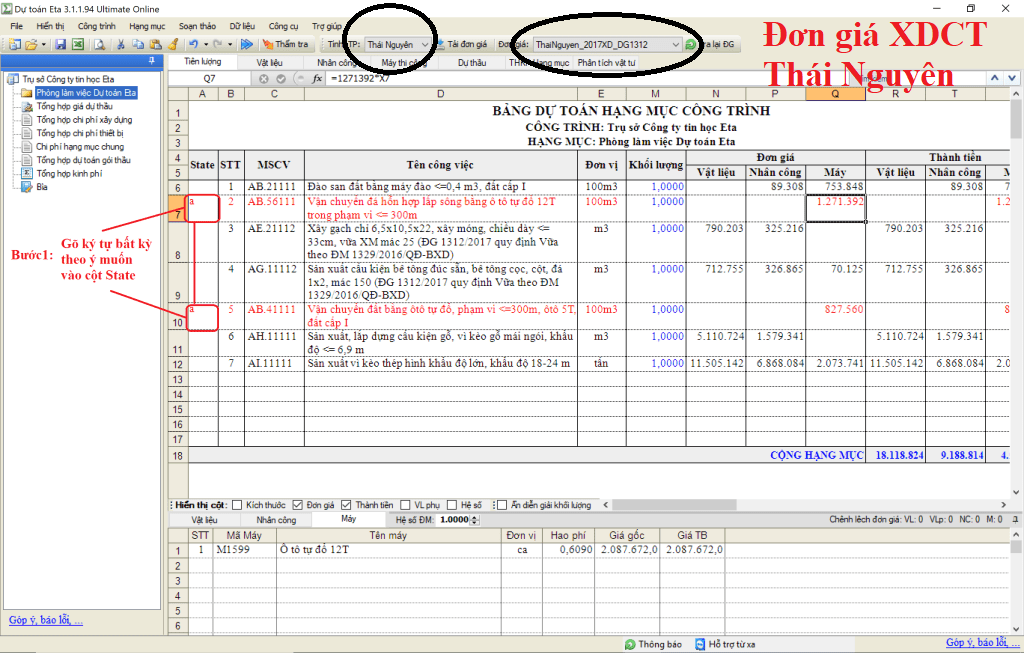
Task: Click the blue fast-forward arrows icon
Action: pos(245,45)
